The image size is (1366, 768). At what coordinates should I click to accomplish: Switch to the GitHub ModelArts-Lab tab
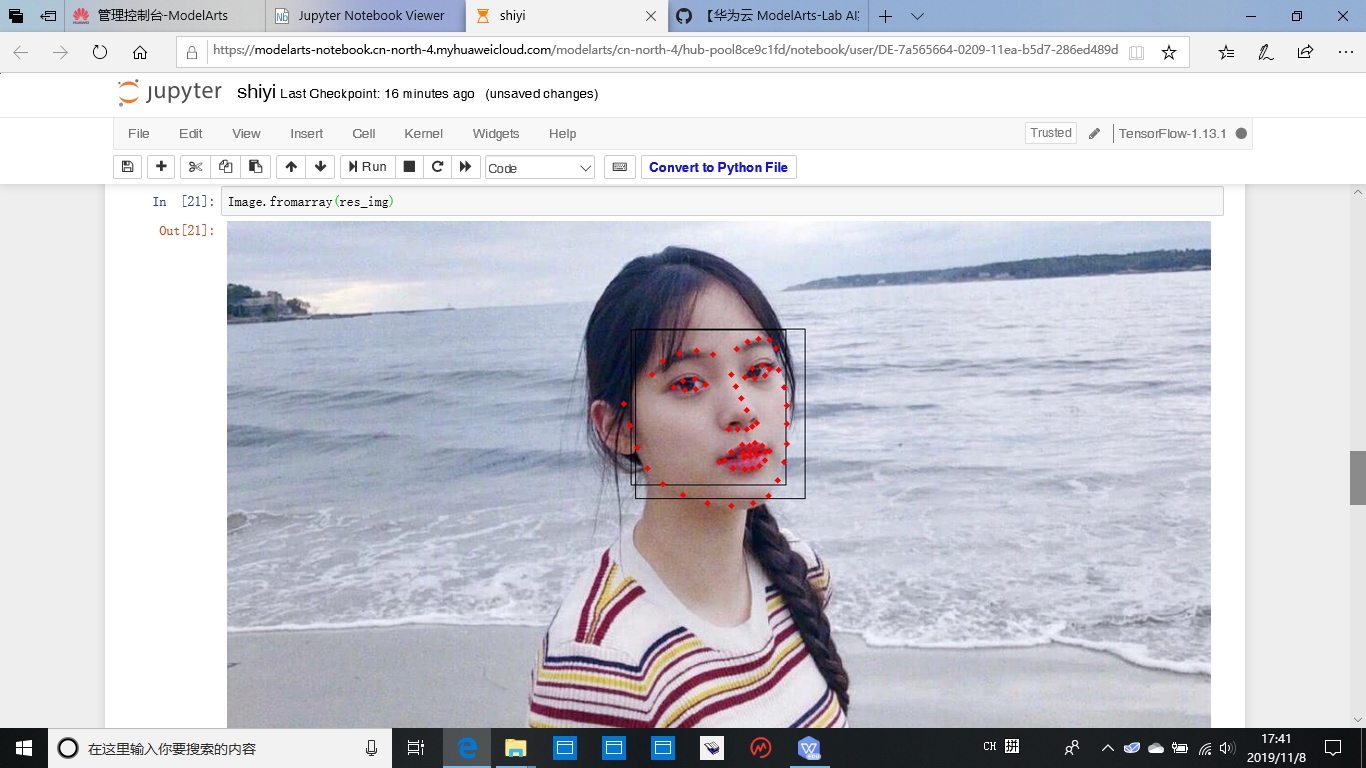click(x=768, y=16)
